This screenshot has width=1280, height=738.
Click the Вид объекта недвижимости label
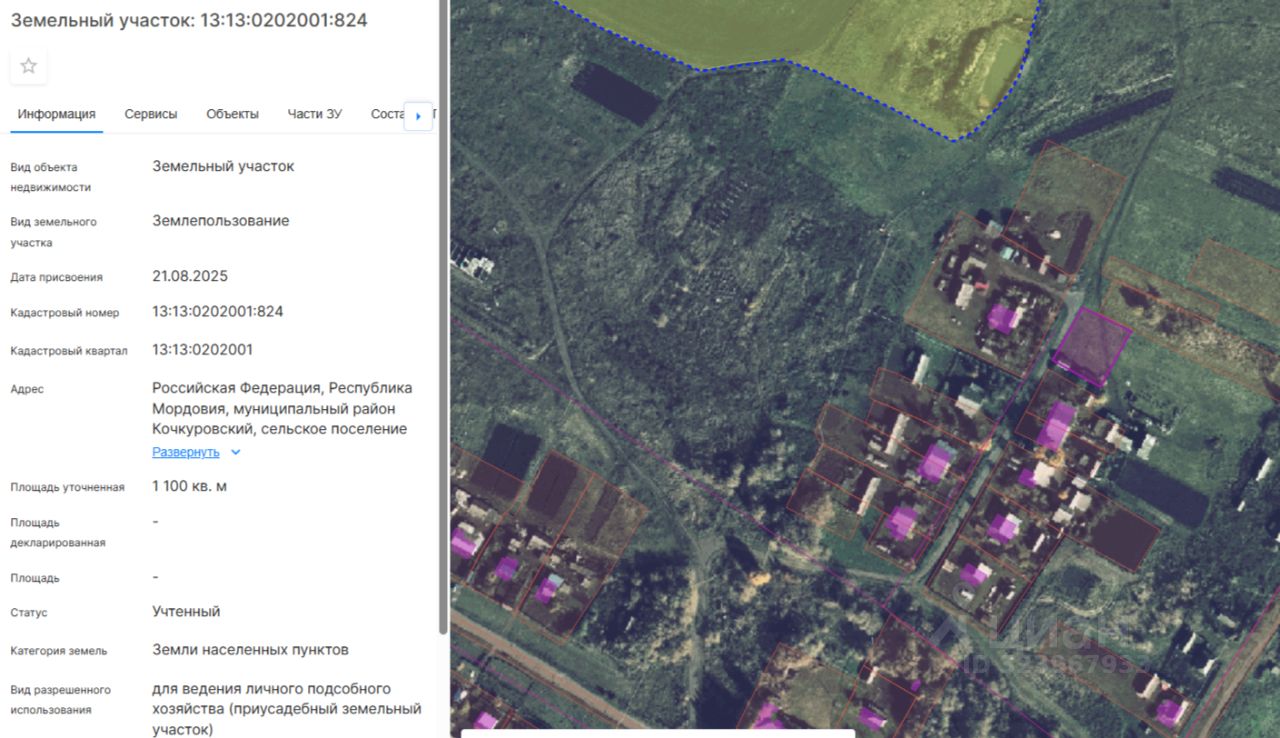pos(51,177)
